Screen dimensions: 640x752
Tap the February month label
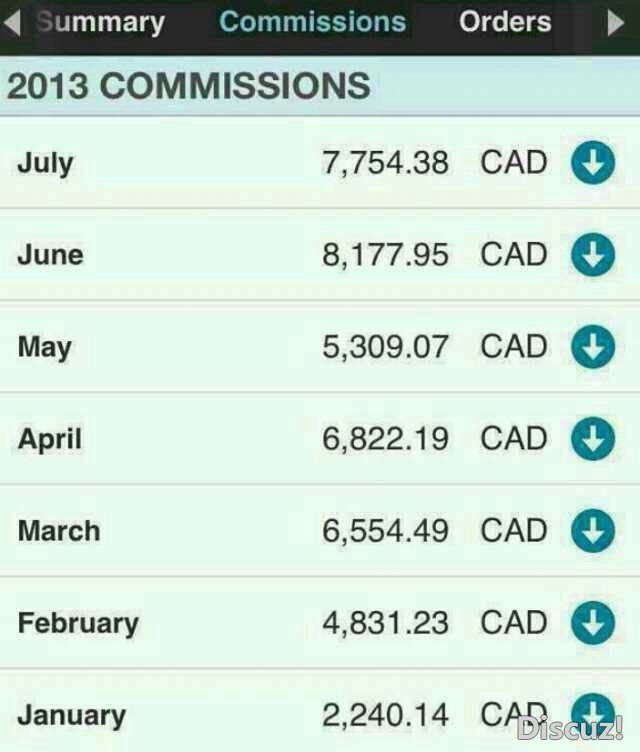tap(78, 623)
